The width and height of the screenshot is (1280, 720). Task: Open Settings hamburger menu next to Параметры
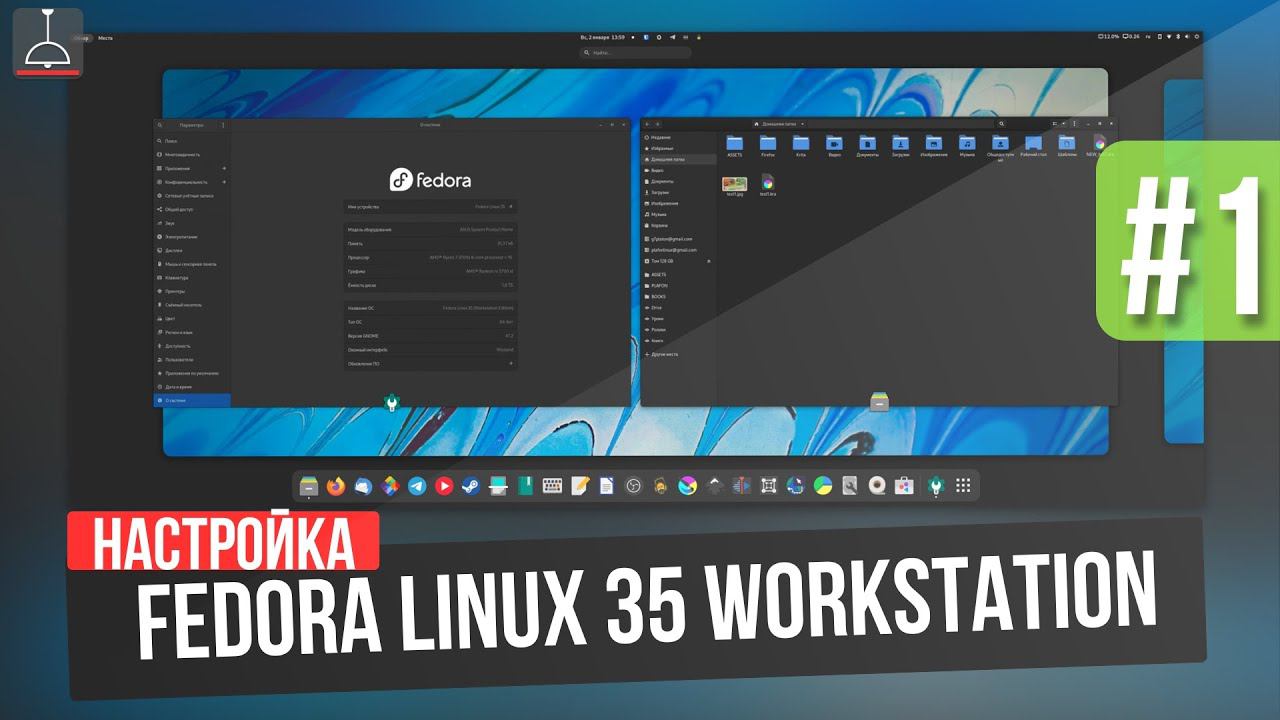coord(223,125)
